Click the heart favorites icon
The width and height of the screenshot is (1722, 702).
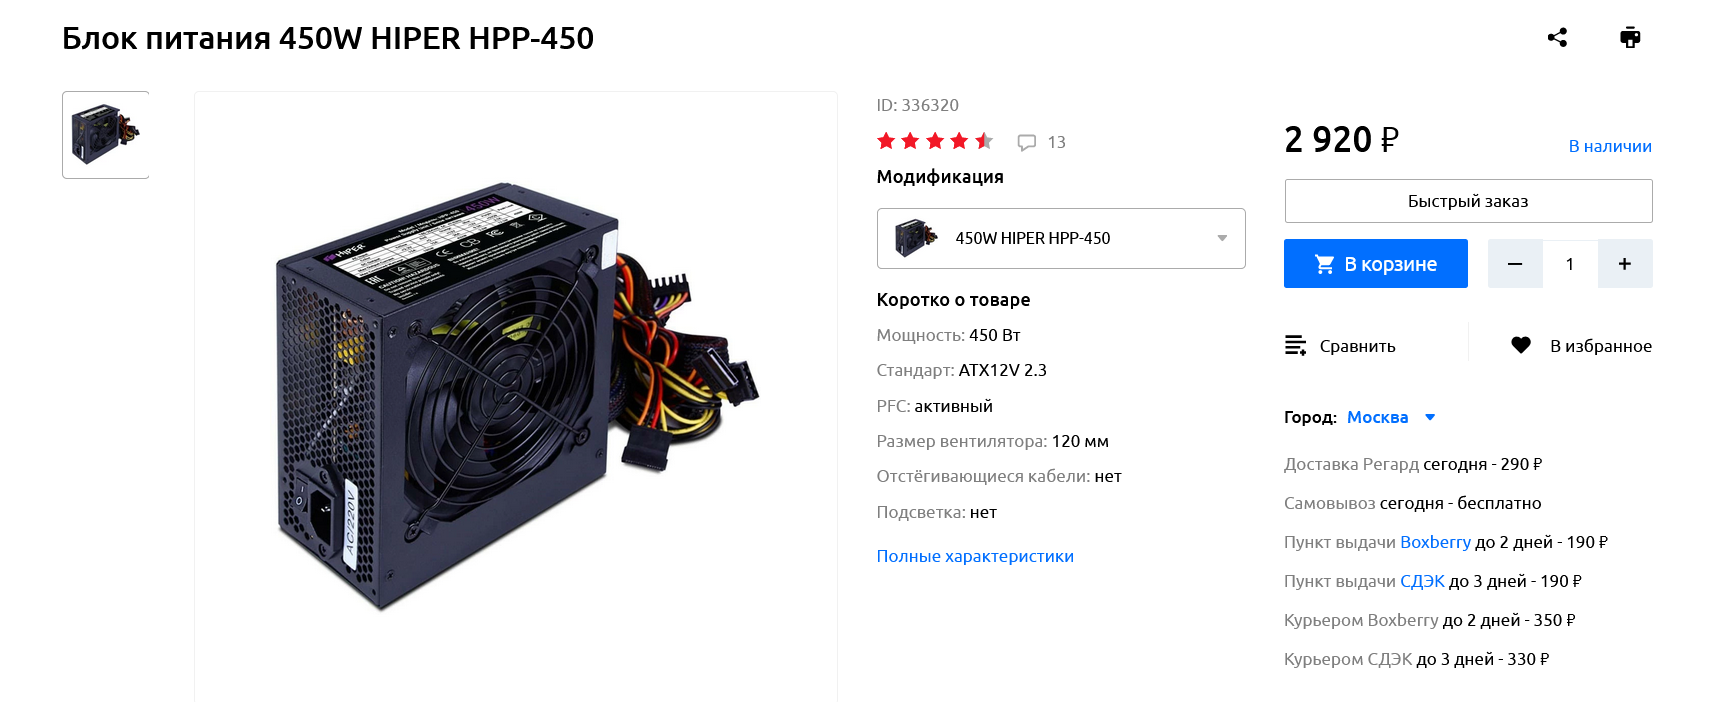[x=1521, y=345]
